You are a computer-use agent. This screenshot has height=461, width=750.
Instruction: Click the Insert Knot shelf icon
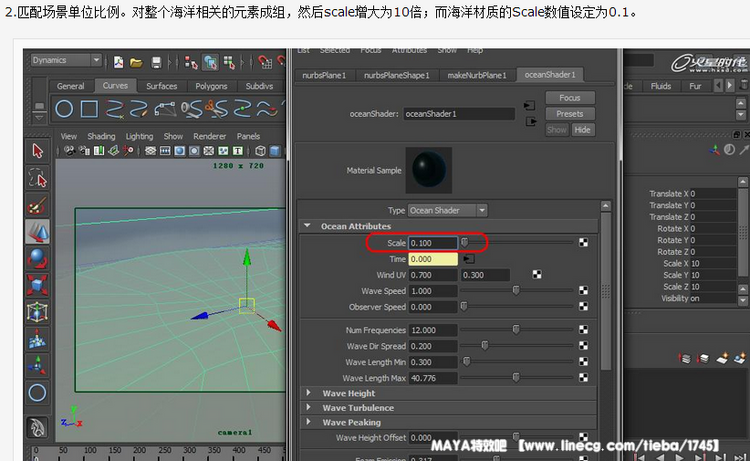coord(242,109)
